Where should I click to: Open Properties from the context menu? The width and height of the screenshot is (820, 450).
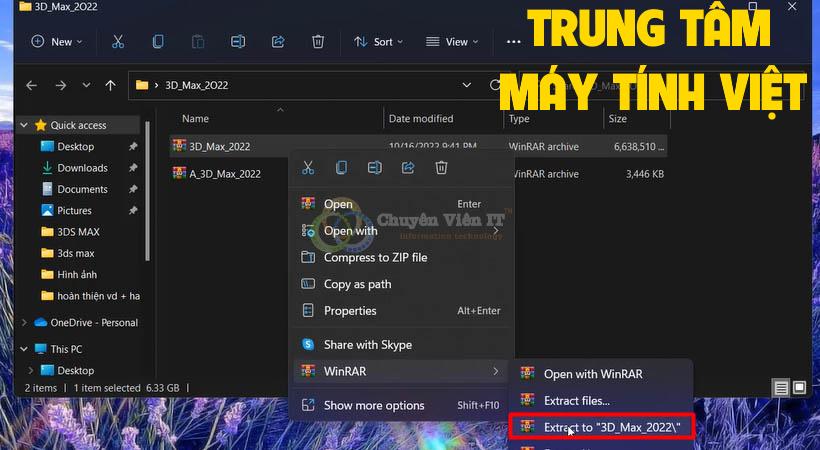402,310
